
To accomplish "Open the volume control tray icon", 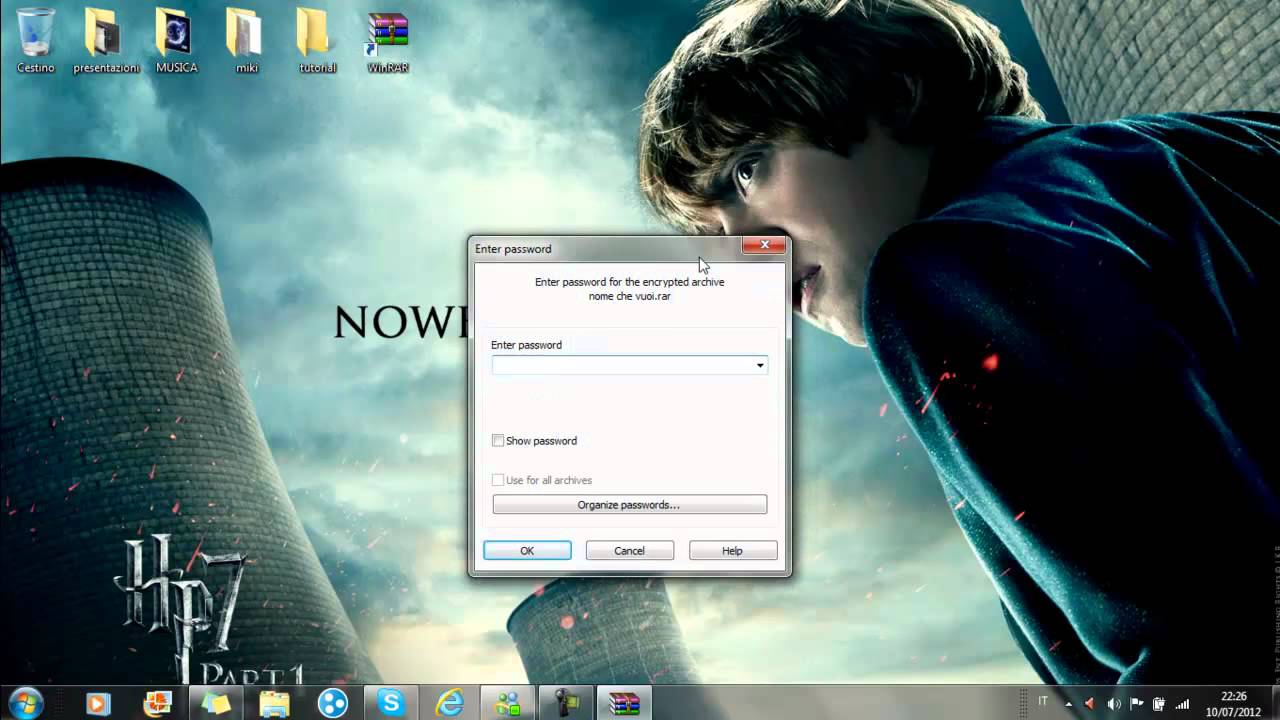I will pos(1114,703).
